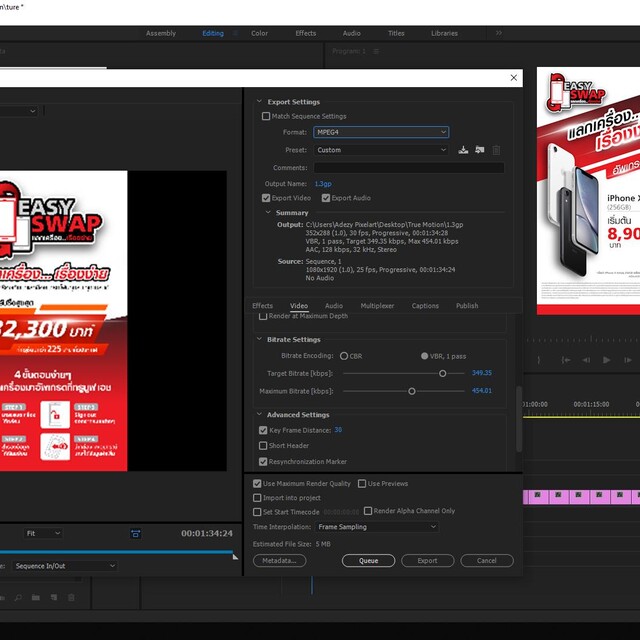Switch to the Video export tab
The image size is (640, 640).
299,306
